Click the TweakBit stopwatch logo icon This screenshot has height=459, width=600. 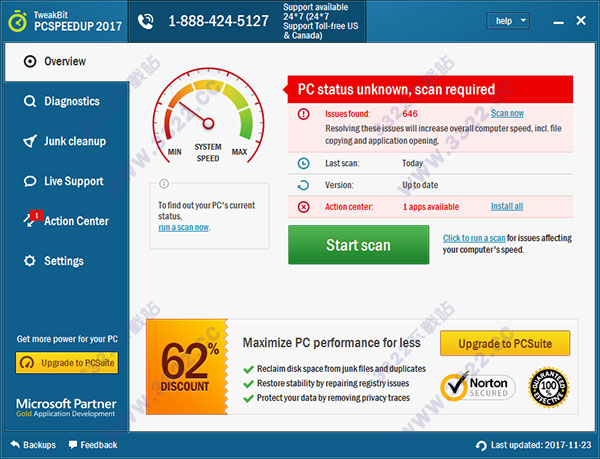(17, 21)
